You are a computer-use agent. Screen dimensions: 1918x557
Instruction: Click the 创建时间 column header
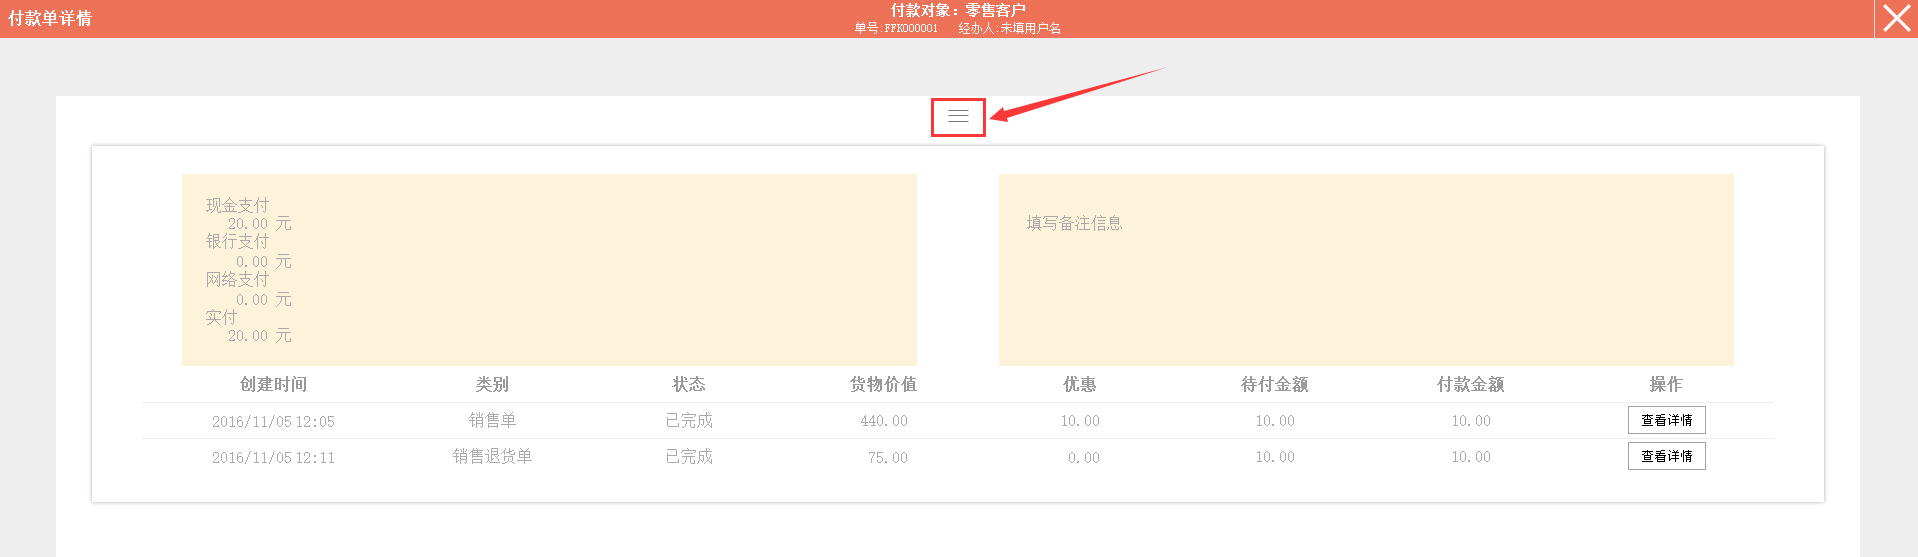point(273,384)
